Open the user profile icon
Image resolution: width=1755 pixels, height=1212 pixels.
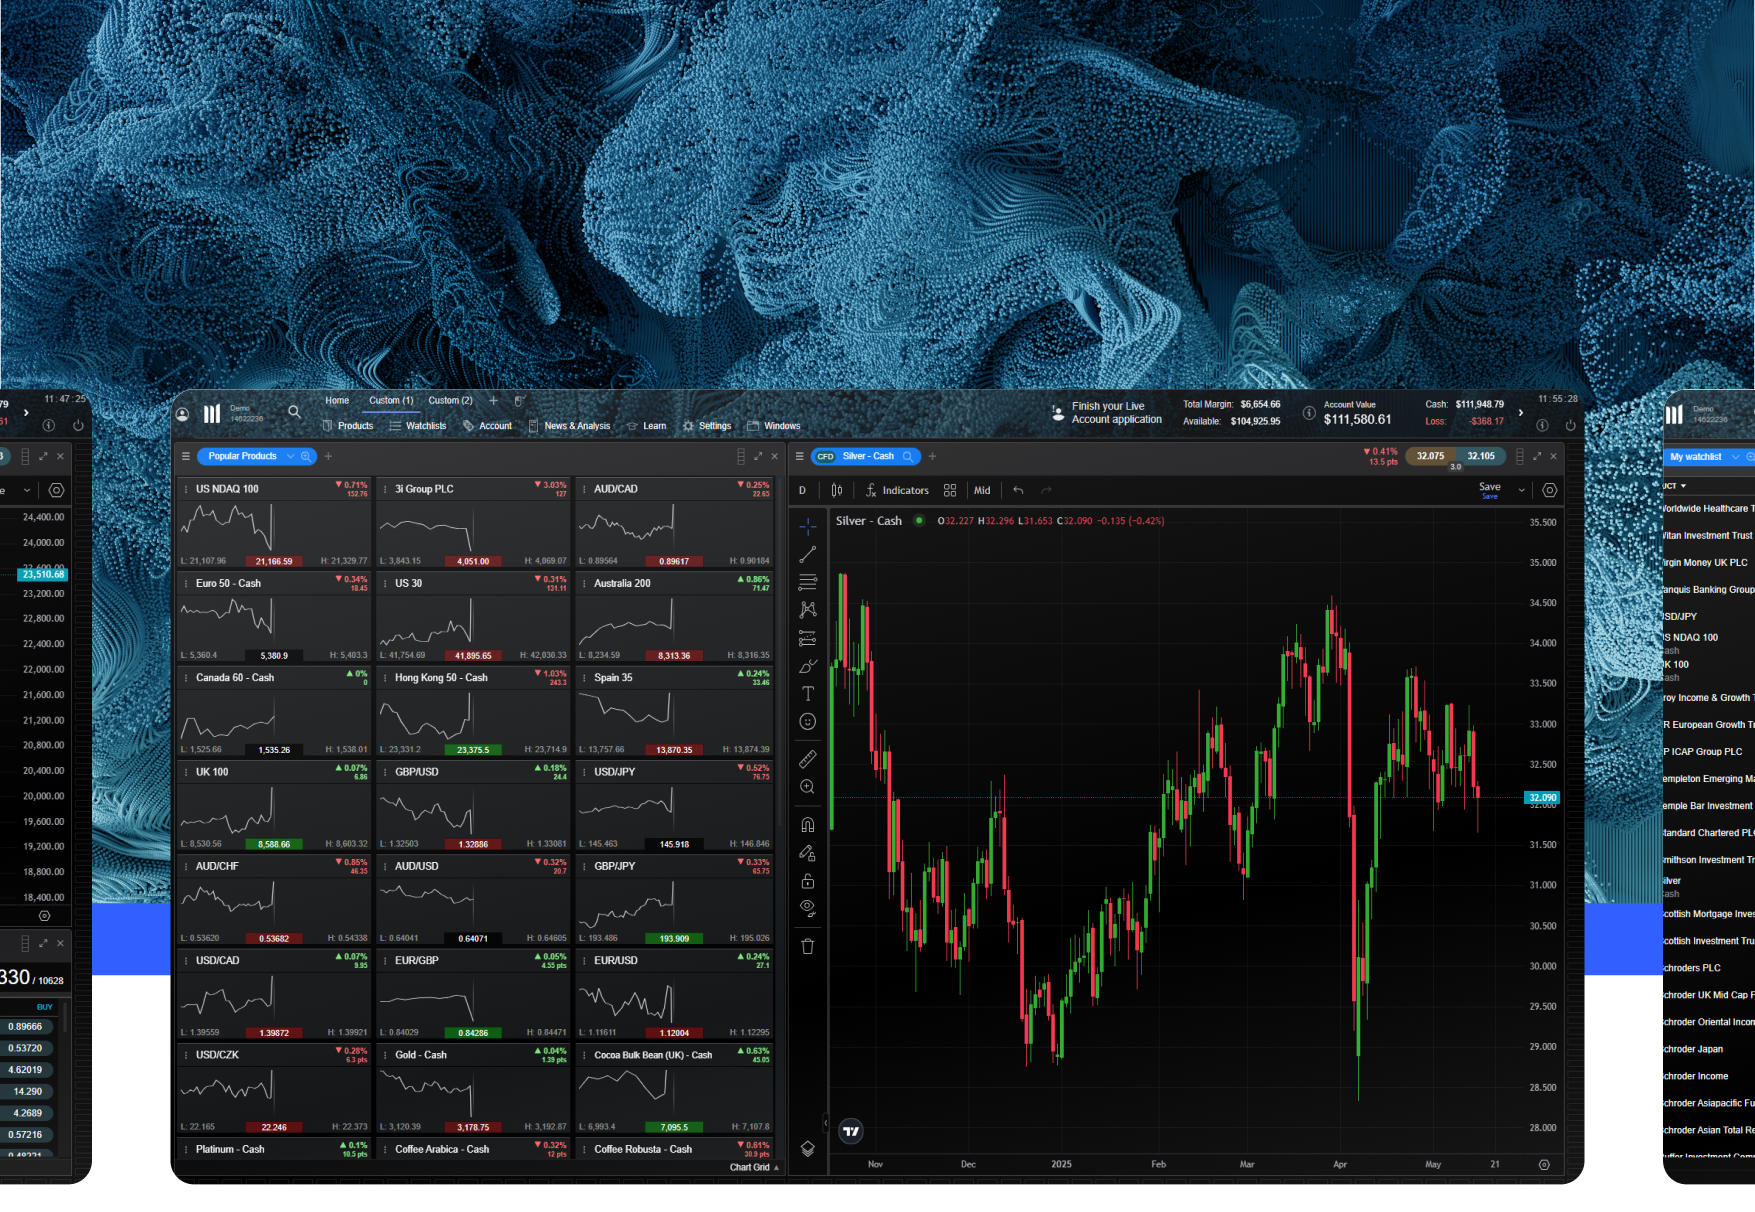182,414
